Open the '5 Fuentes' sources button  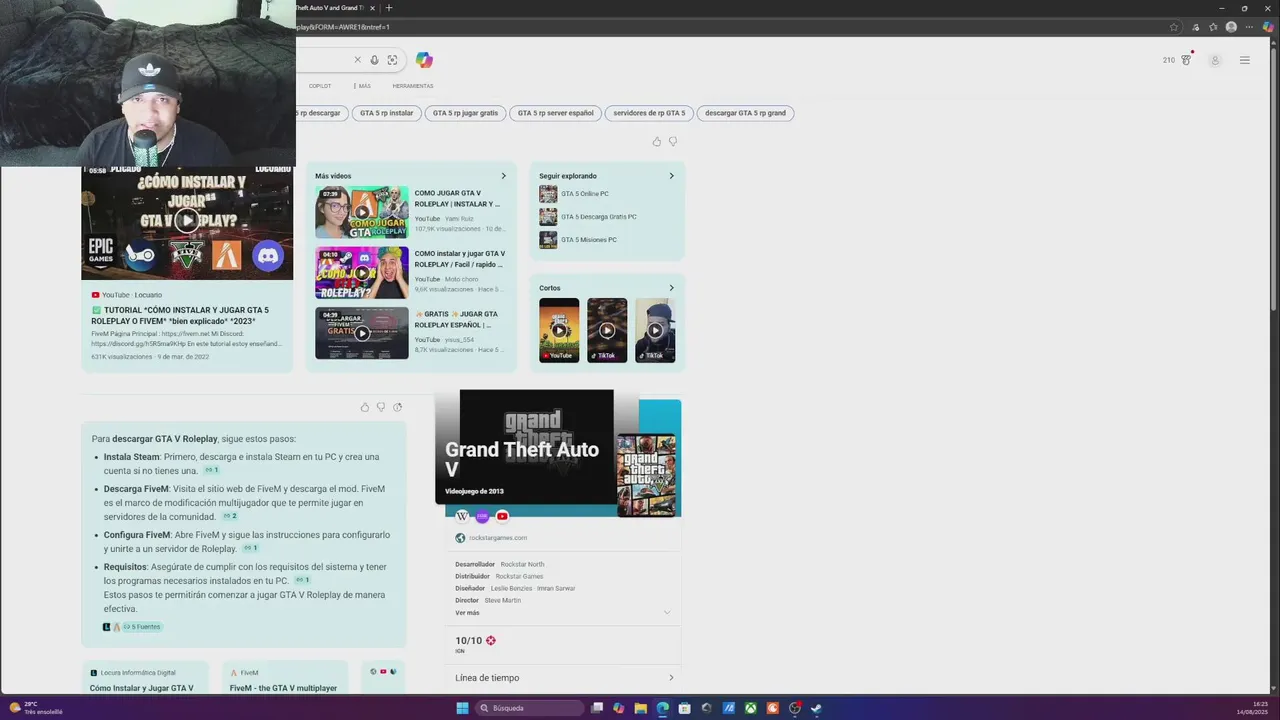click(x=141, y=627)
